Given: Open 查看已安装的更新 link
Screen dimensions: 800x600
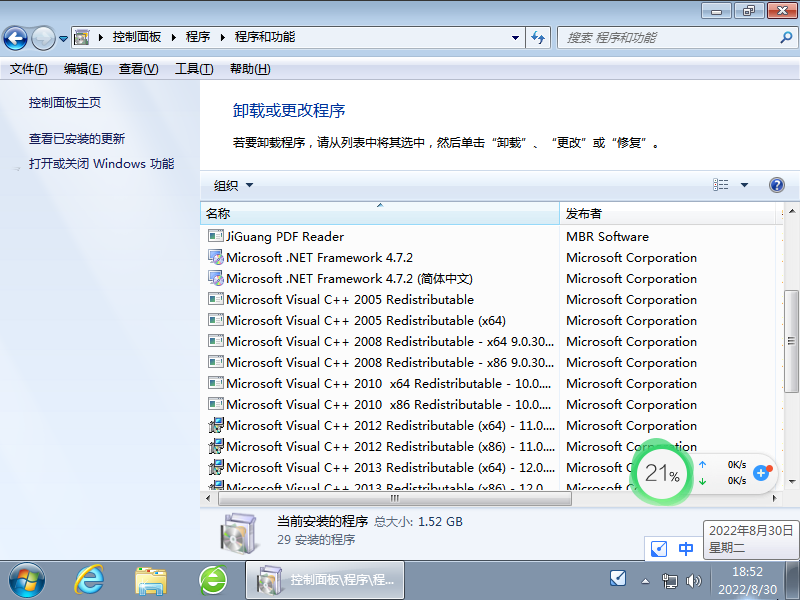Looking at the screenshot, I should (x=77, y=139).
